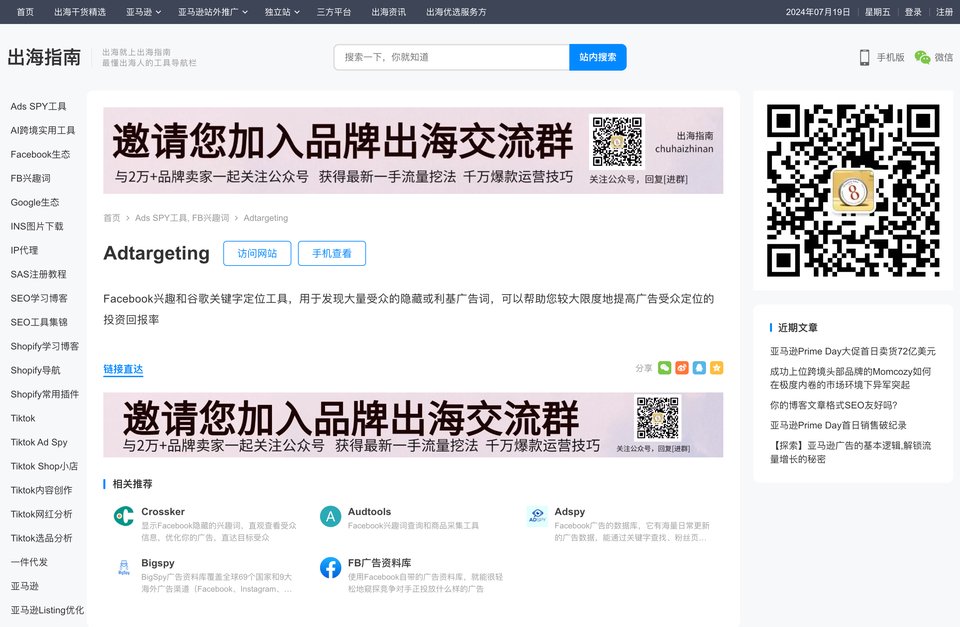Select Shopify导航 in left sidebar
Image resolution: width=960 pixels, height=627 pixels.
pyautogui.click(x=36, y=370)
